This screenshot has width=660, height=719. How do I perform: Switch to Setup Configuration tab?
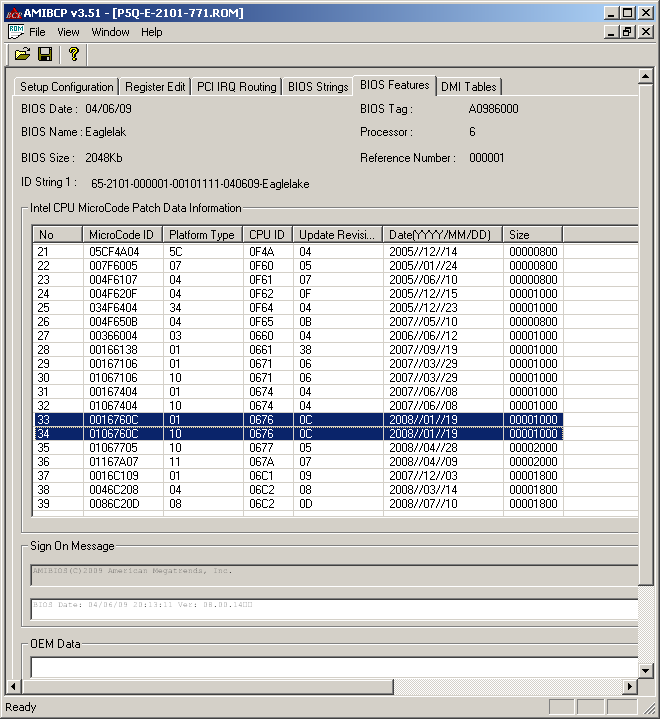67,87
